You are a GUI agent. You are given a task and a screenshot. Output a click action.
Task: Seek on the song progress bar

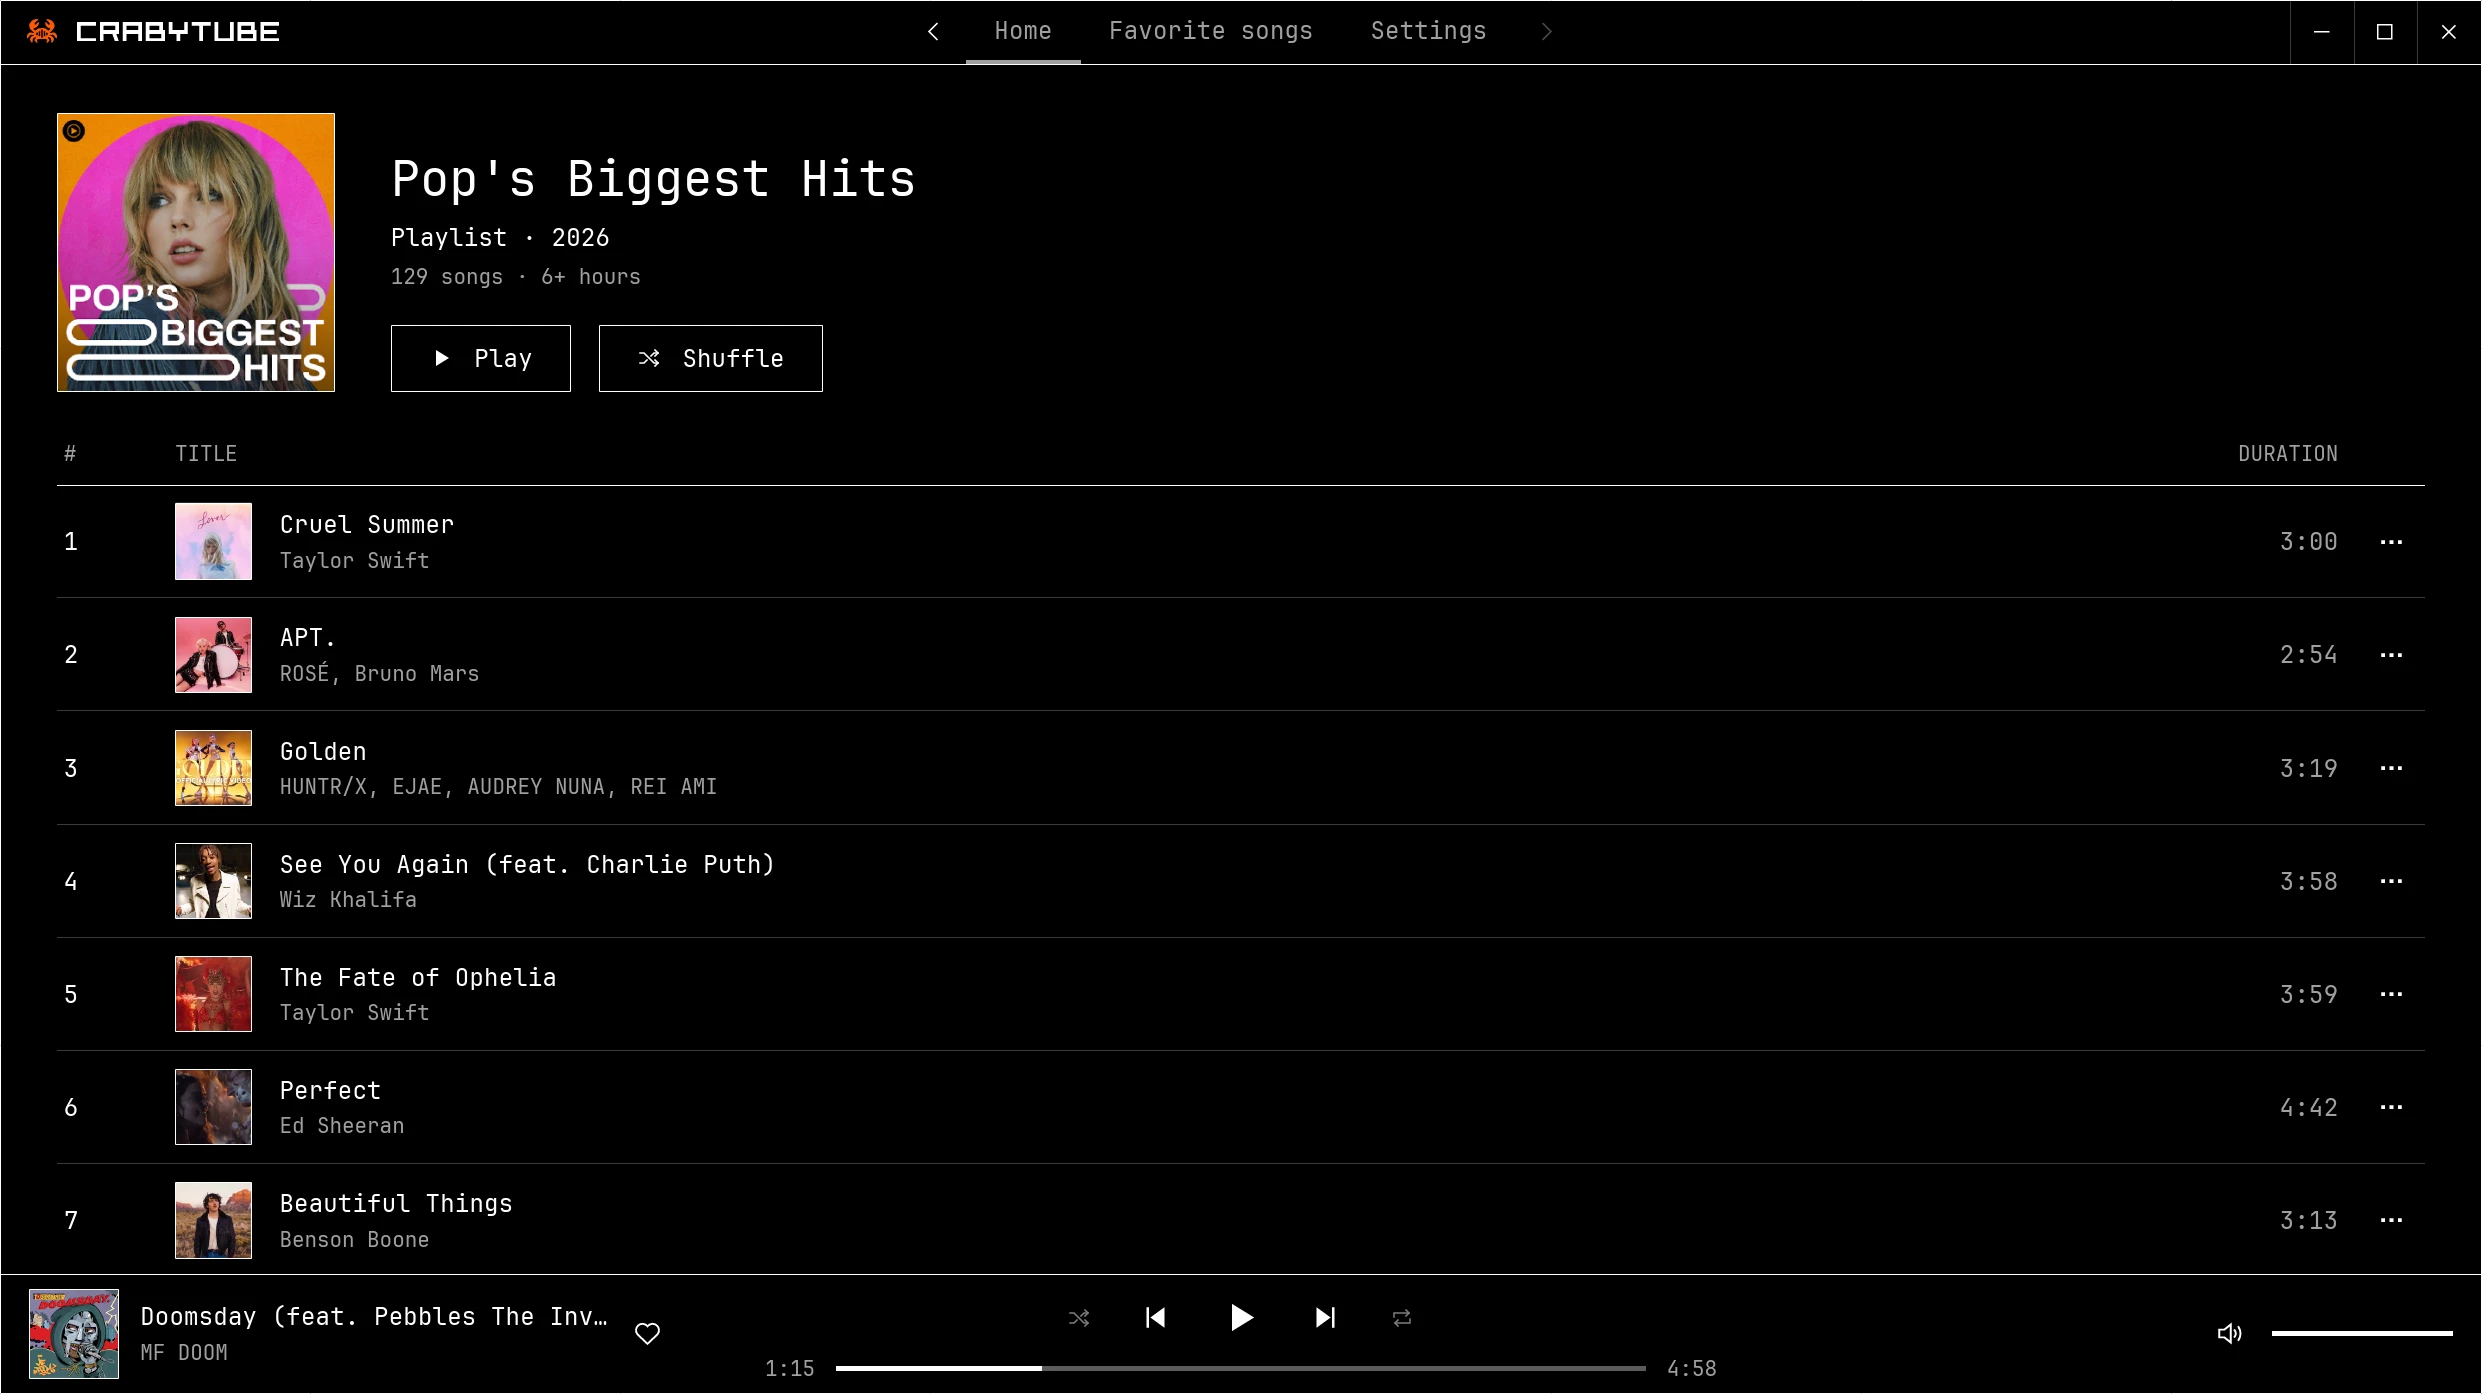tap(1241, 1368)
